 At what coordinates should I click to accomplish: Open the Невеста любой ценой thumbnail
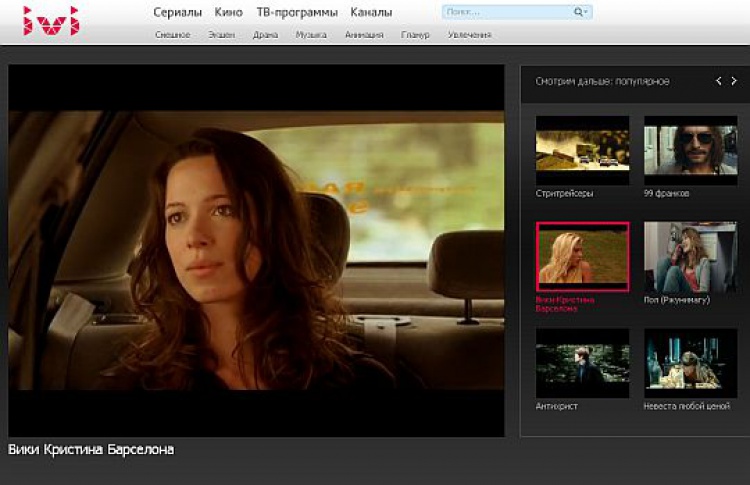[691, 363]
